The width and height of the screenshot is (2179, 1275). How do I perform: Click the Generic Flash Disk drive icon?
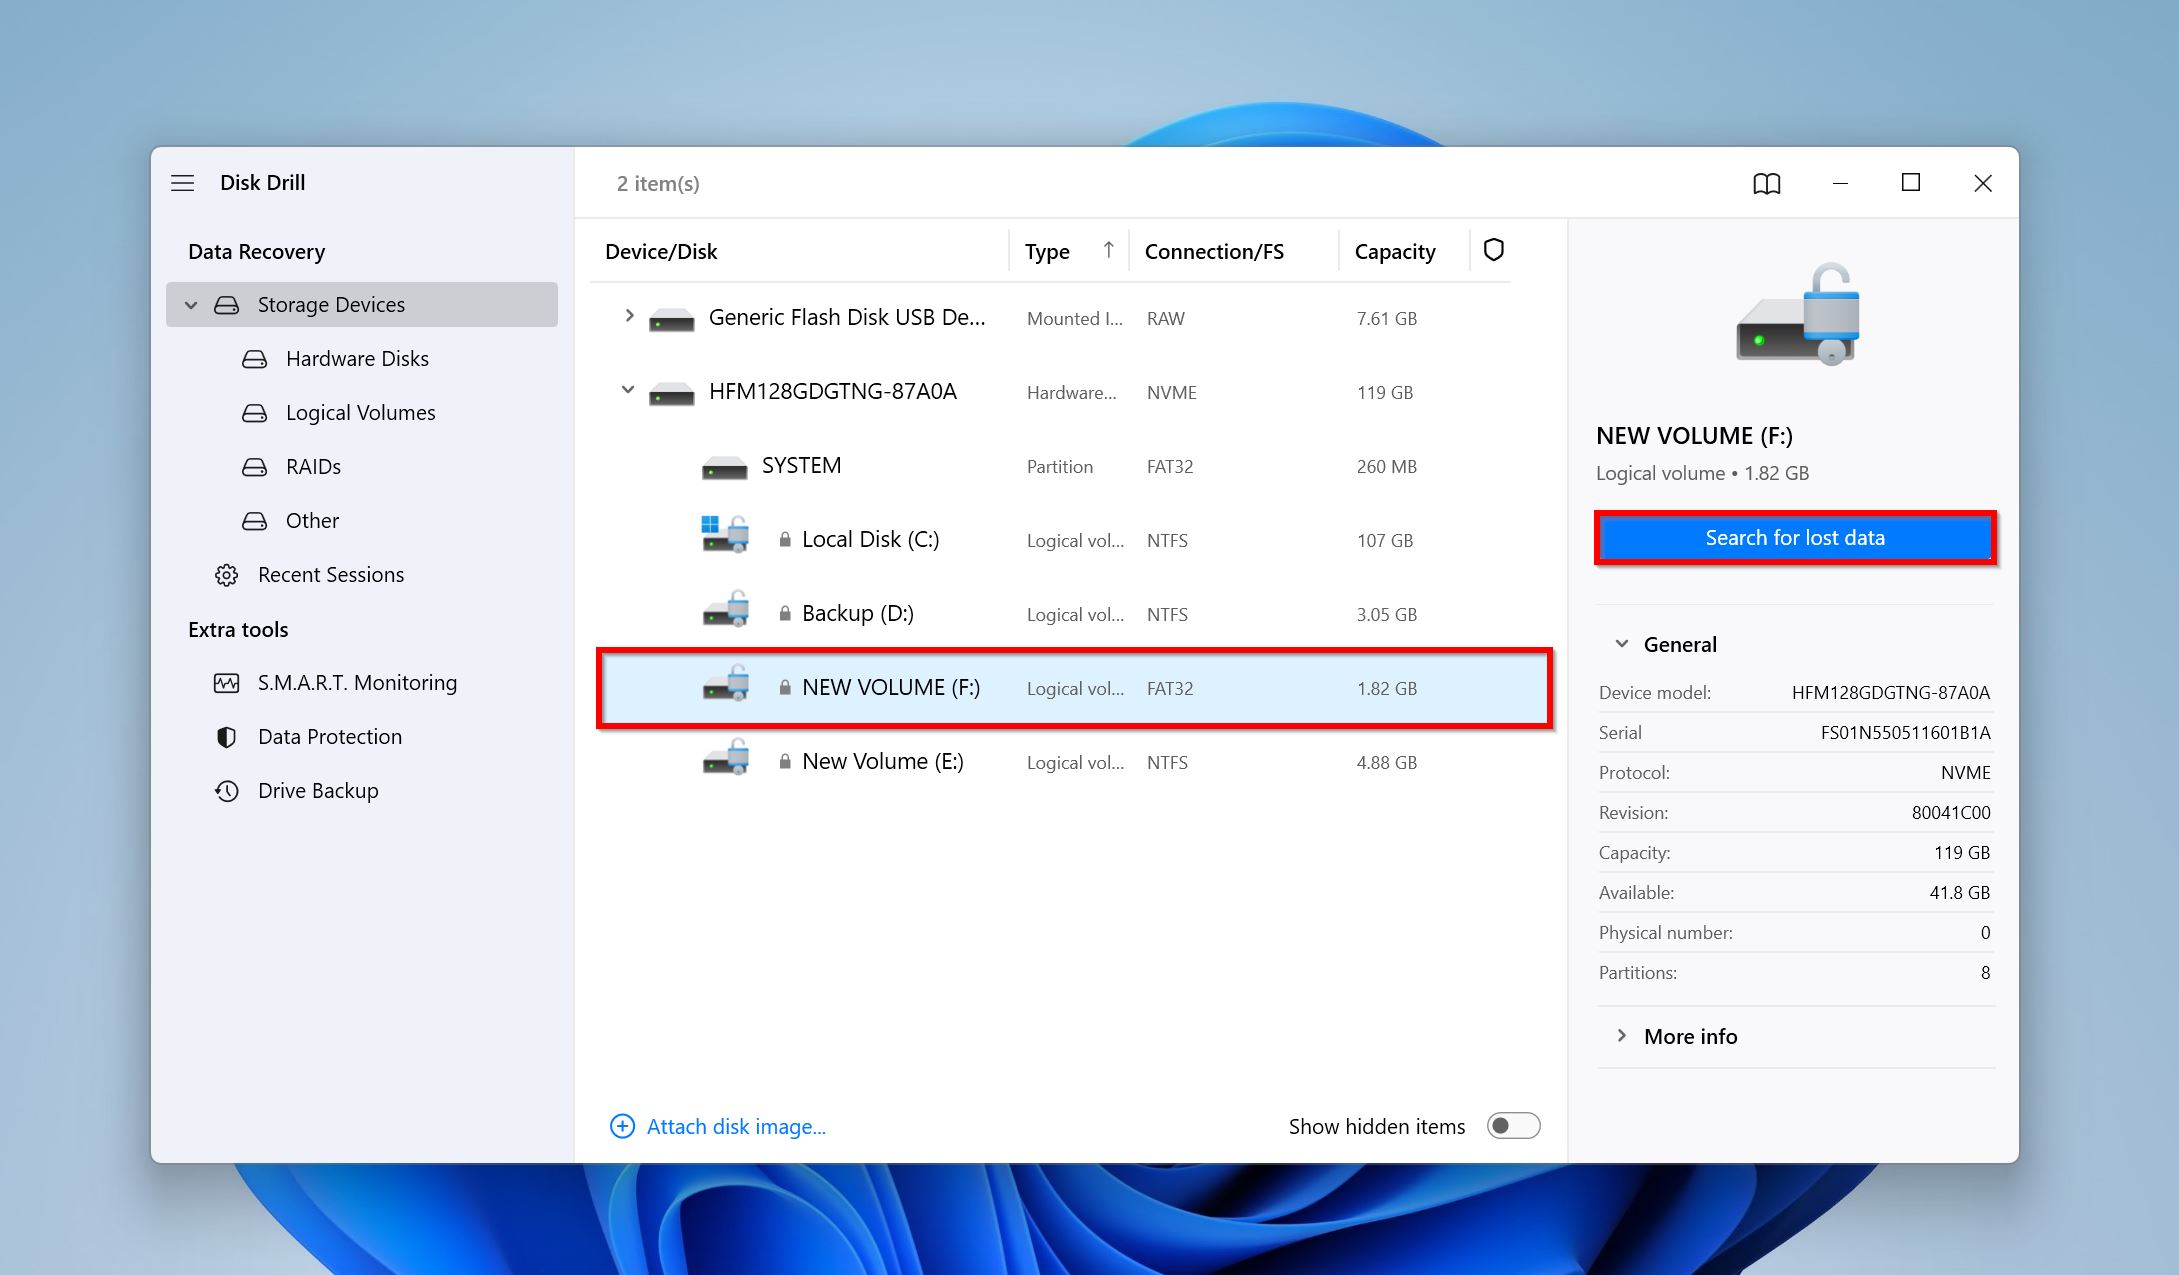[672, 320]
